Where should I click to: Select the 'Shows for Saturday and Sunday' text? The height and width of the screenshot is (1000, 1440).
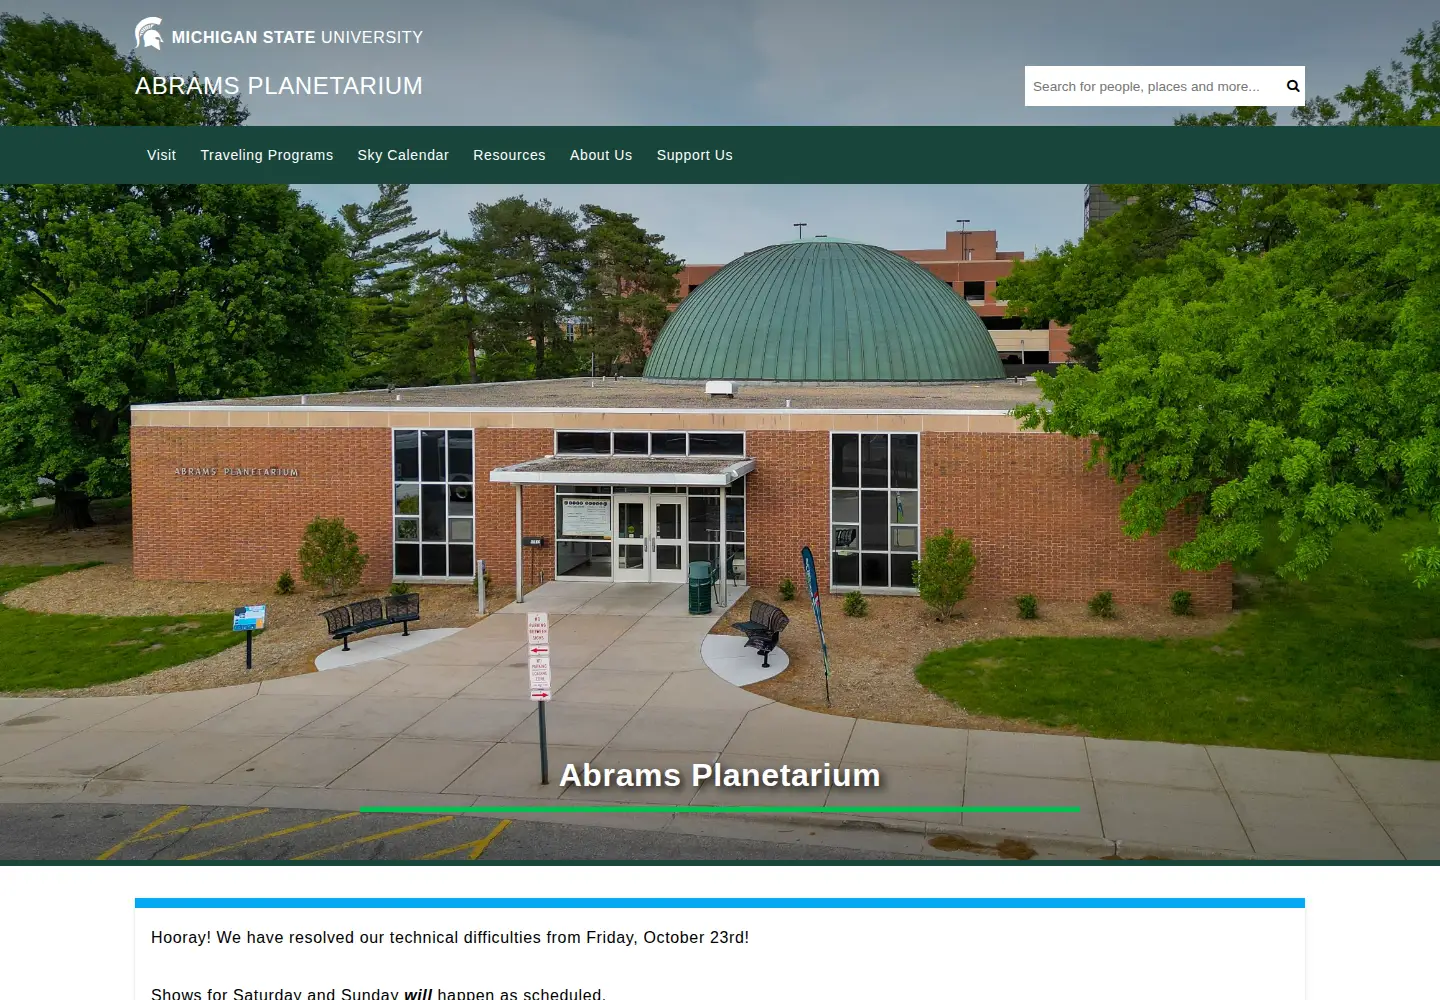click(378, 993)
